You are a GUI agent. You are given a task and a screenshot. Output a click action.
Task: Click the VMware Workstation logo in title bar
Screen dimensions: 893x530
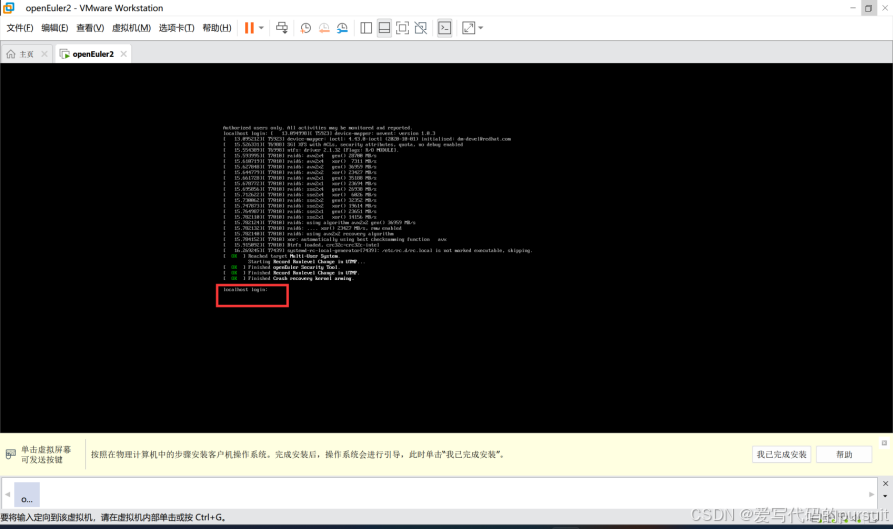pos(9,8)
